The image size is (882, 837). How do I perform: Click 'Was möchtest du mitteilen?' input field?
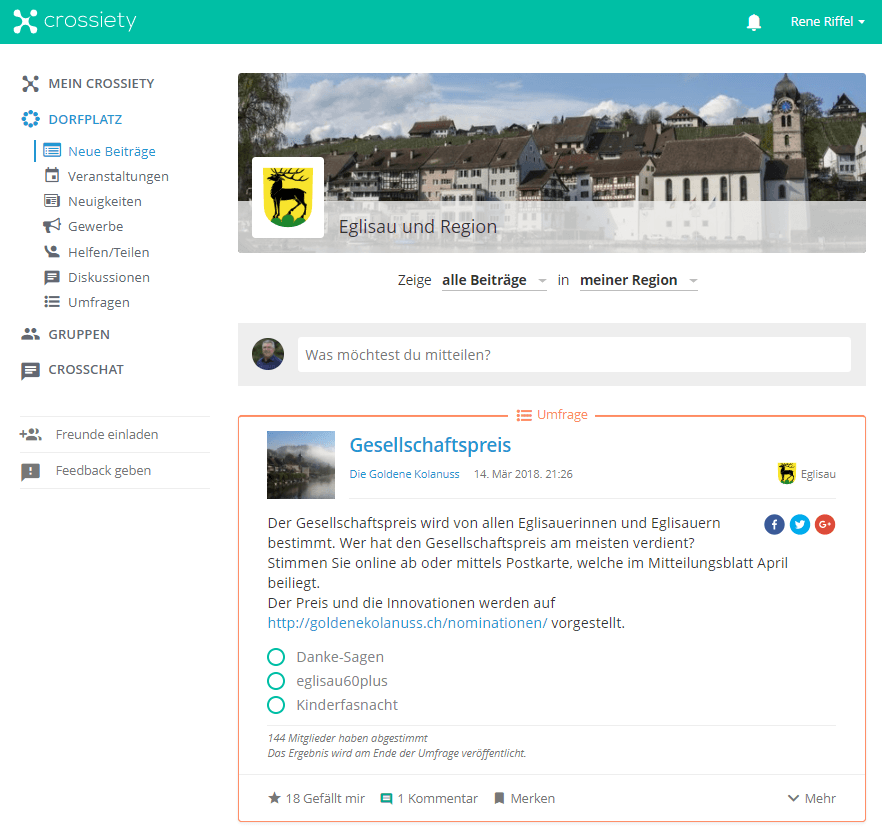pos(574,354)
